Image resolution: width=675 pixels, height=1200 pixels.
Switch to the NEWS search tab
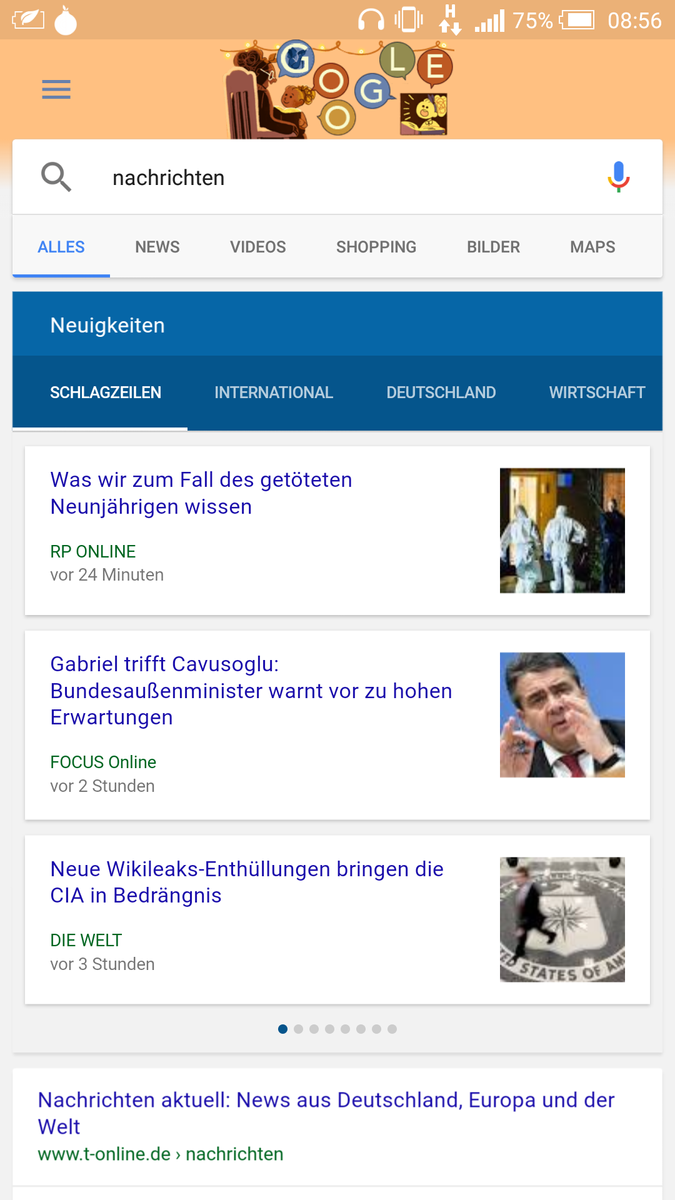pyautogui.click(x=157, y=247)
